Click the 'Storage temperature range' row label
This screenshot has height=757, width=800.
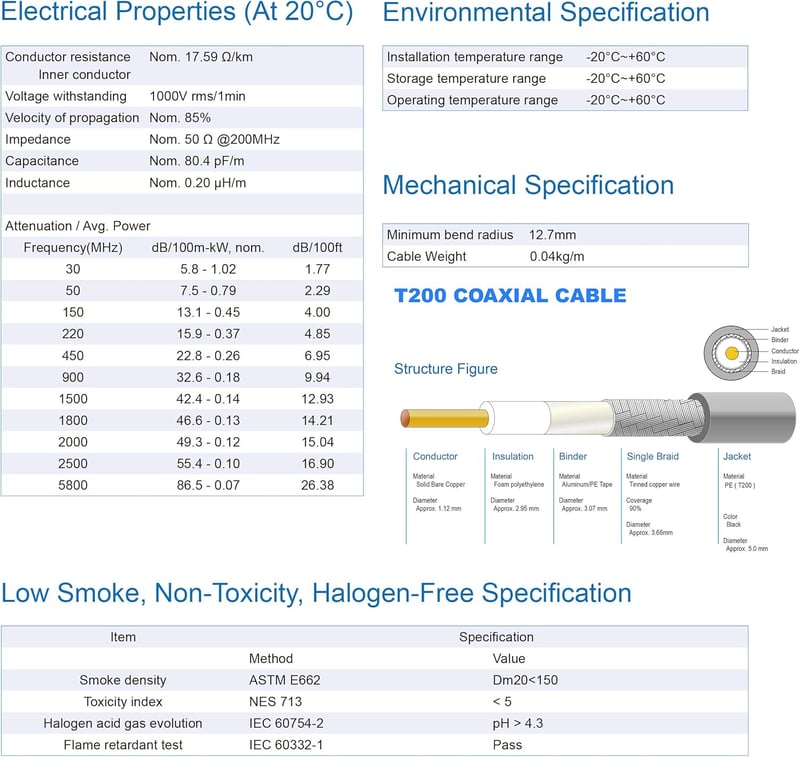tap(466, 79)
